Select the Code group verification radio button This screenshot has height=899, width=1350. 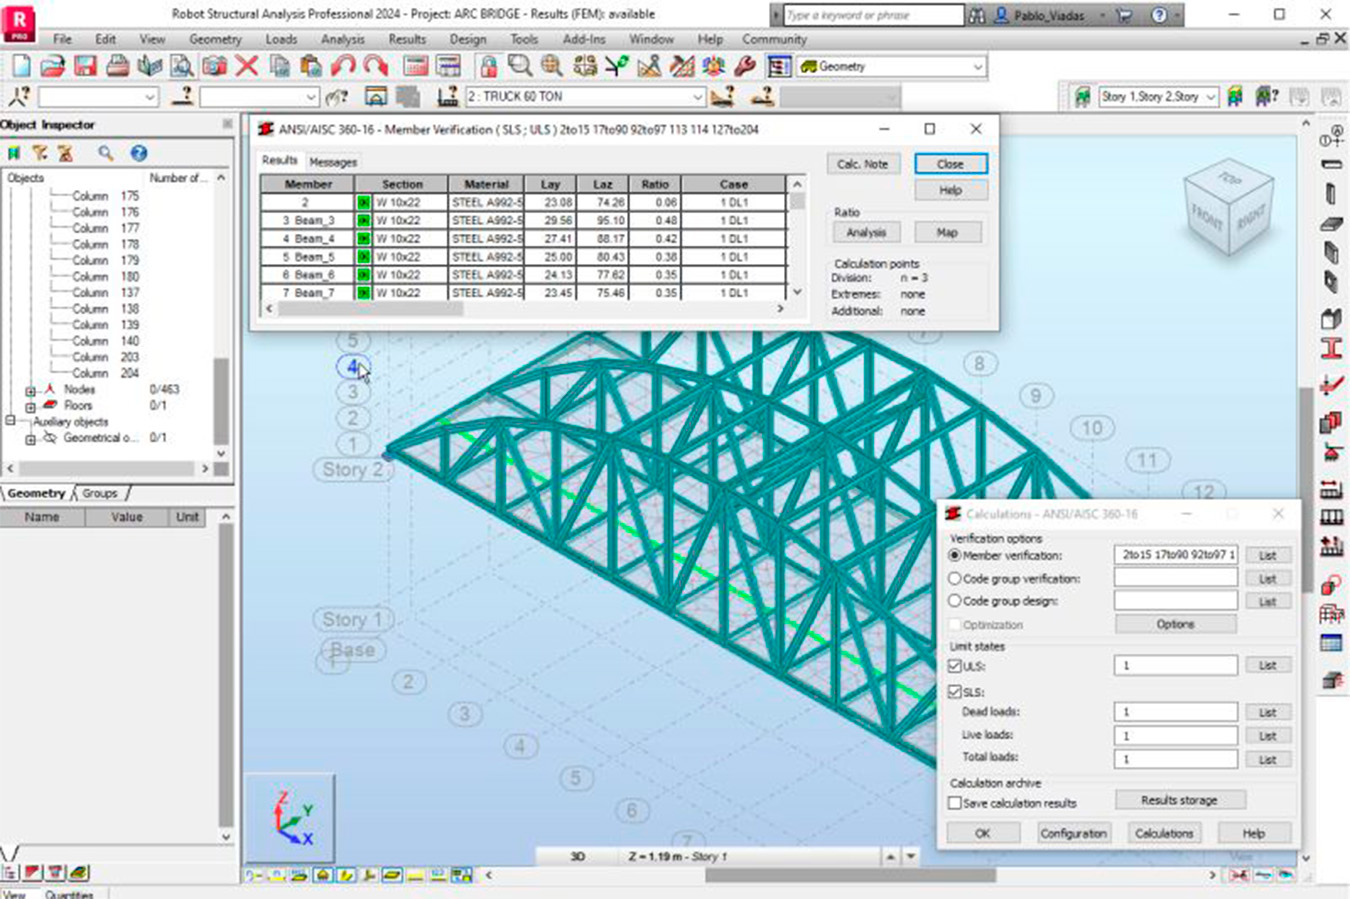[x=955, y=579]
